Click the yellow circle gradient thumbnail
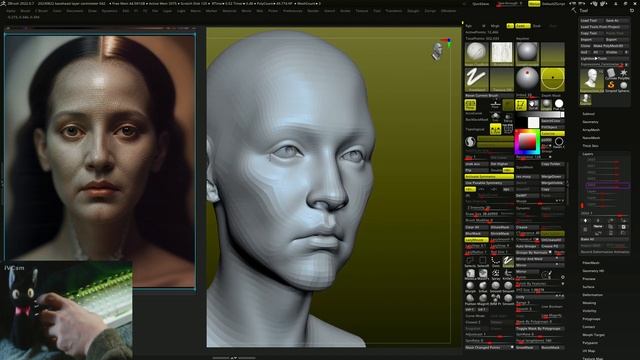Image resolution: width=640 pixels, height=360 pixels. point(553,79)
